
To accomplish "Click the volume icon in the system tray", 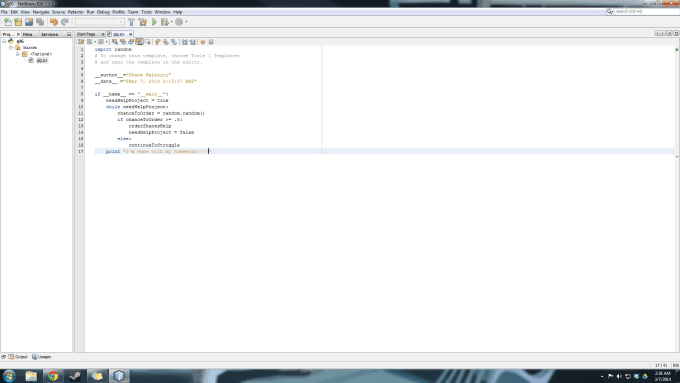I will point(619,376).
